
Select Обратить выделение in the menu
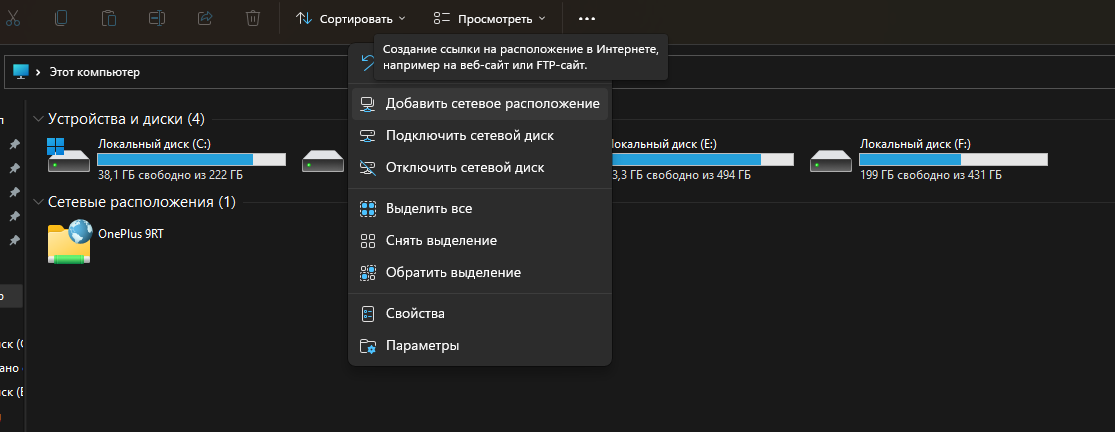coord(480,273)
